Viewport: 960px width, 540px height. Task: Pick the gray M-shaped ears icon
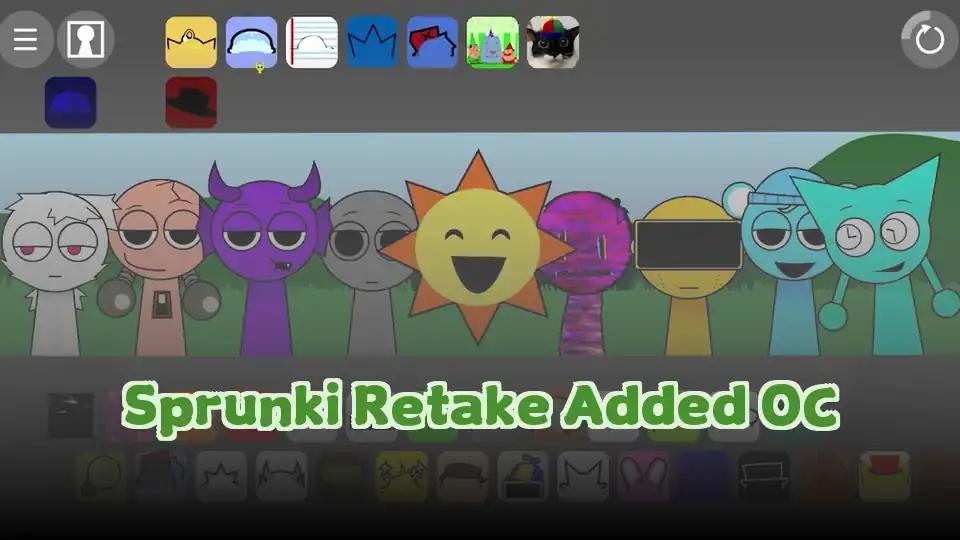583,476
